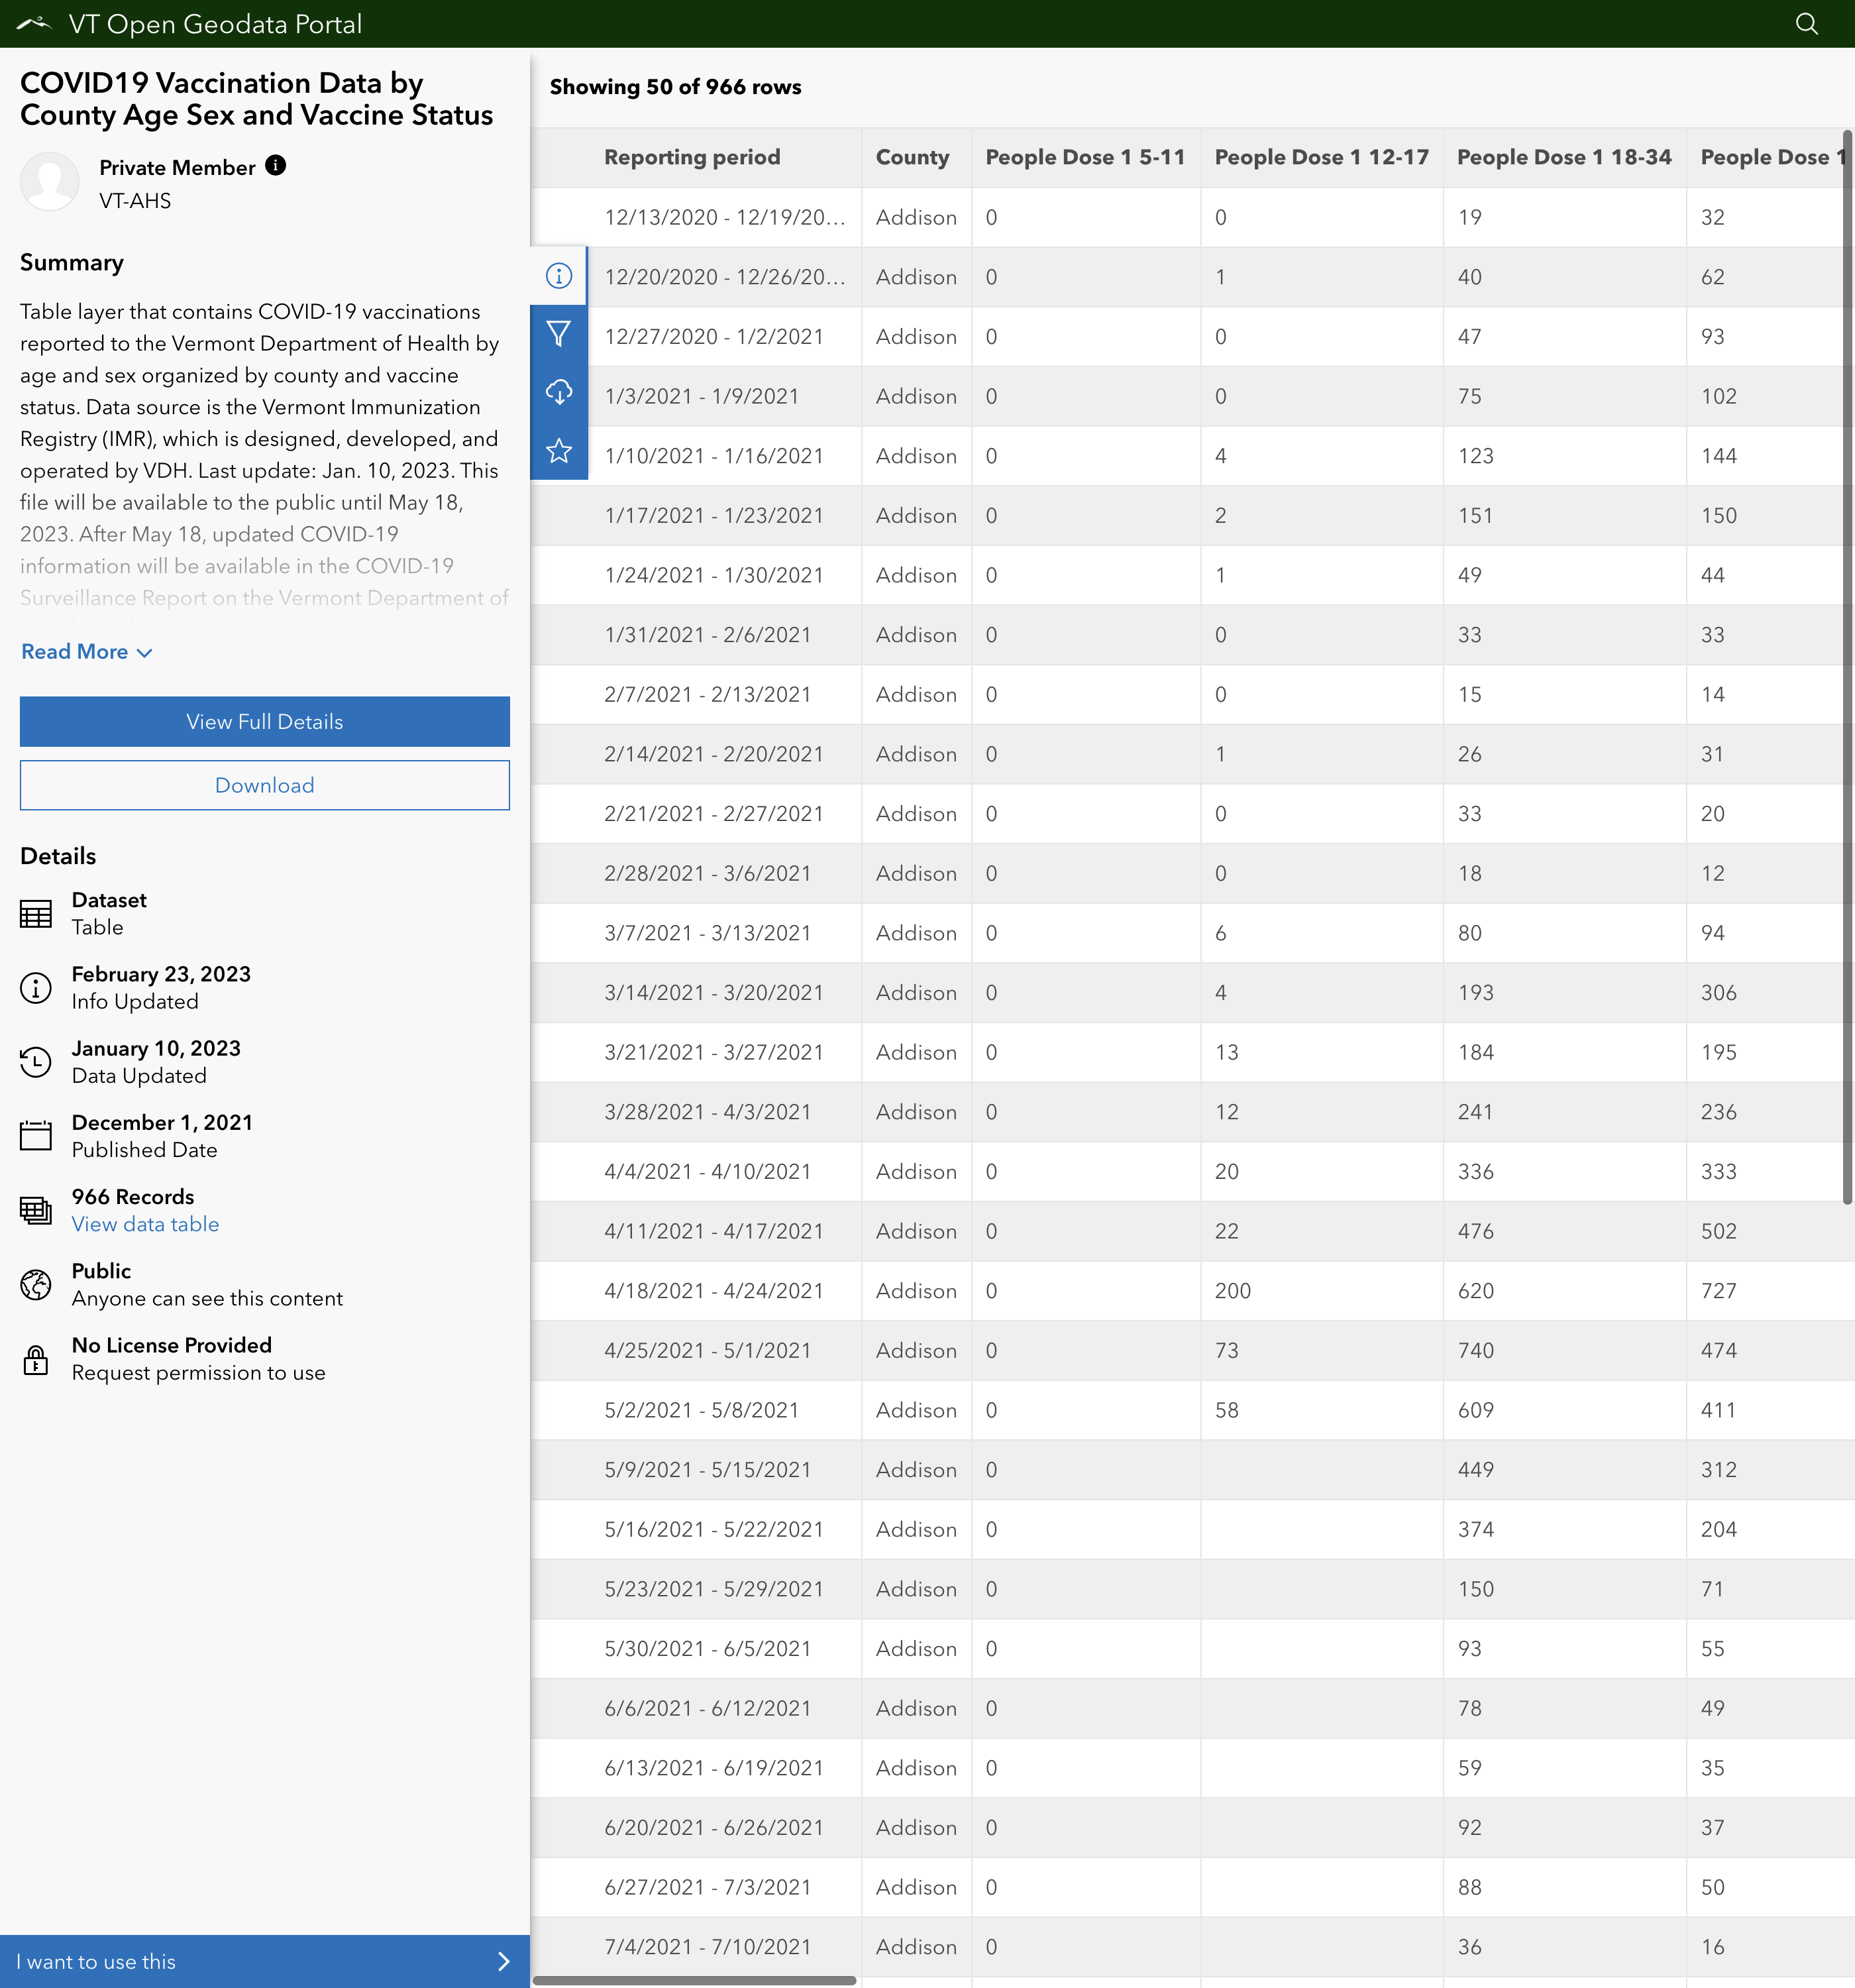The image size is (1855, 1988).
Task: Click the County column header
Action: (912, 157)
